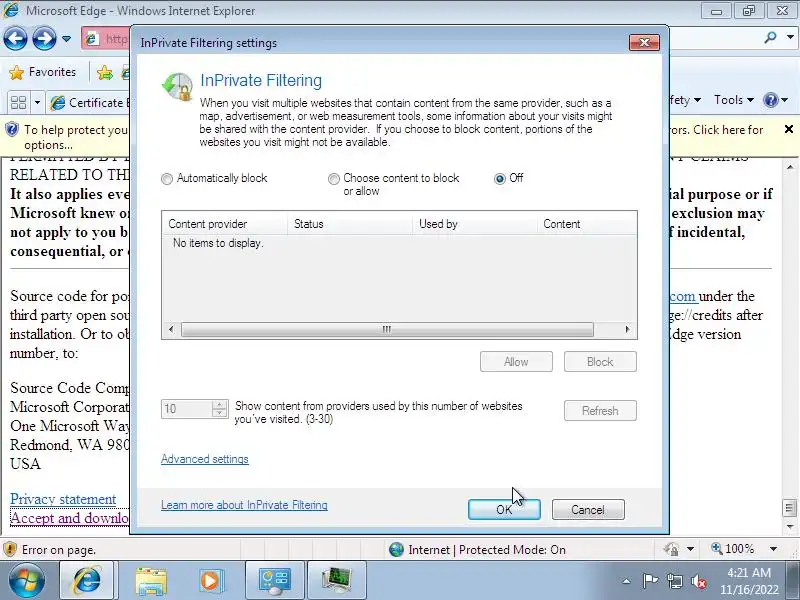
Task: Click the Internet zone globe icon
Action: click(x=396, y=549)
